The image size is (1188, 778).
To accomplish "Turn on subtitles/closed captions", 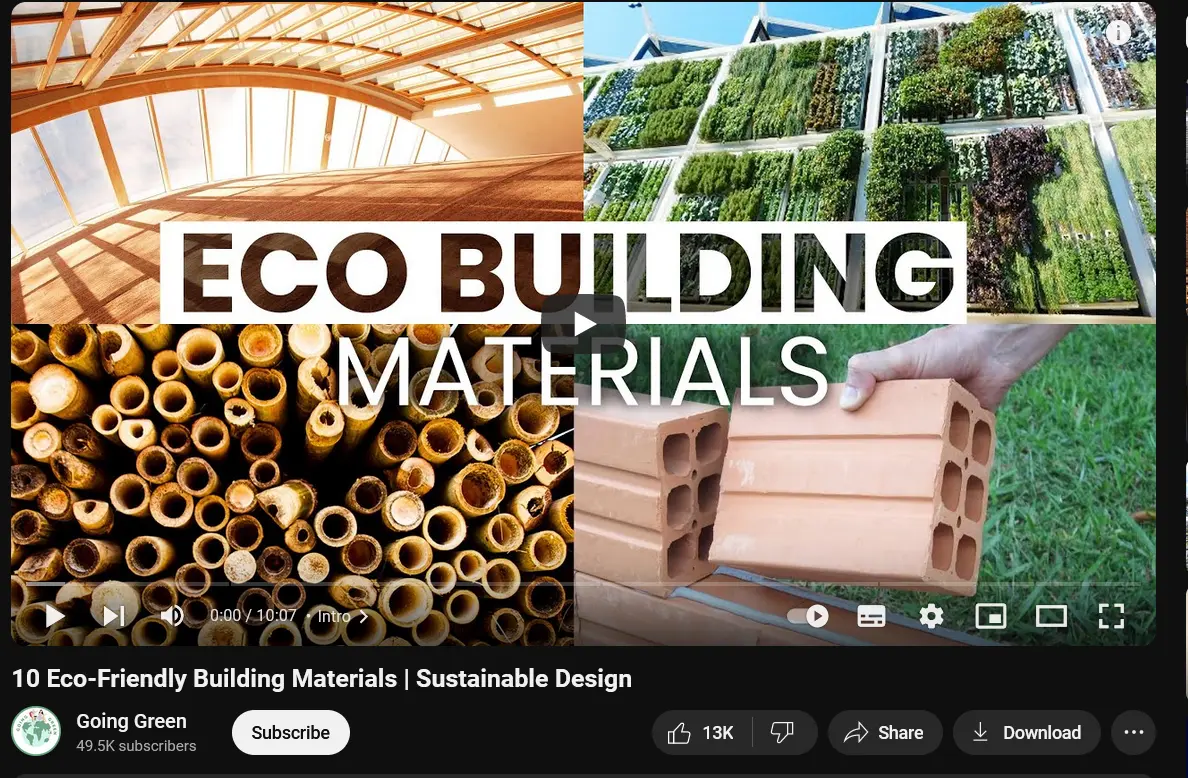I will [871, 616].
